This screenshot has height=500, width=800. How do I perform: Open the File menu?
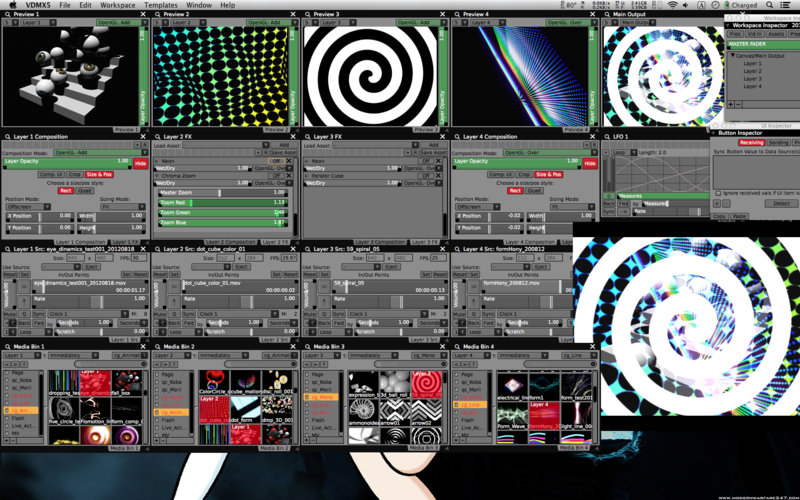(x=65, y=5)
